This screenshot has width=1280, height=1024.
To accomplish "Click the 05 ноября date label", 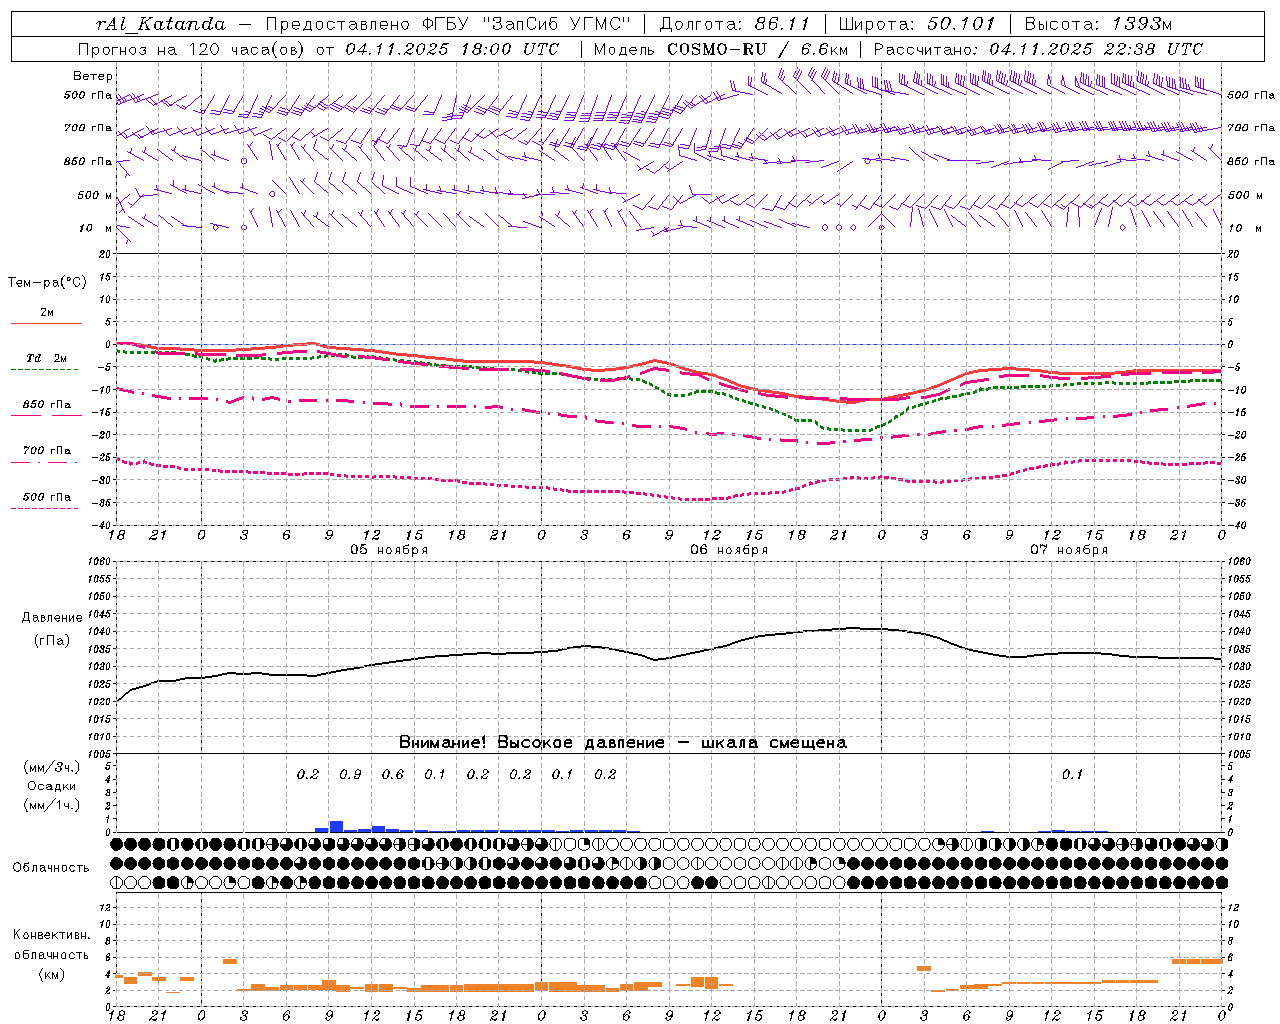I will (389, 550).
